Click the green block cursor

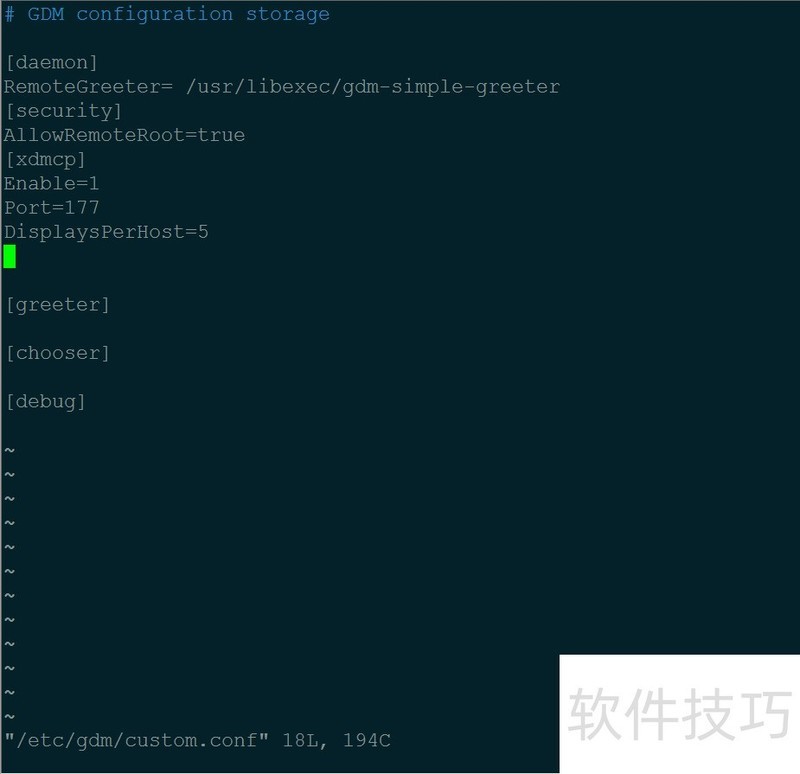point(10,257)
